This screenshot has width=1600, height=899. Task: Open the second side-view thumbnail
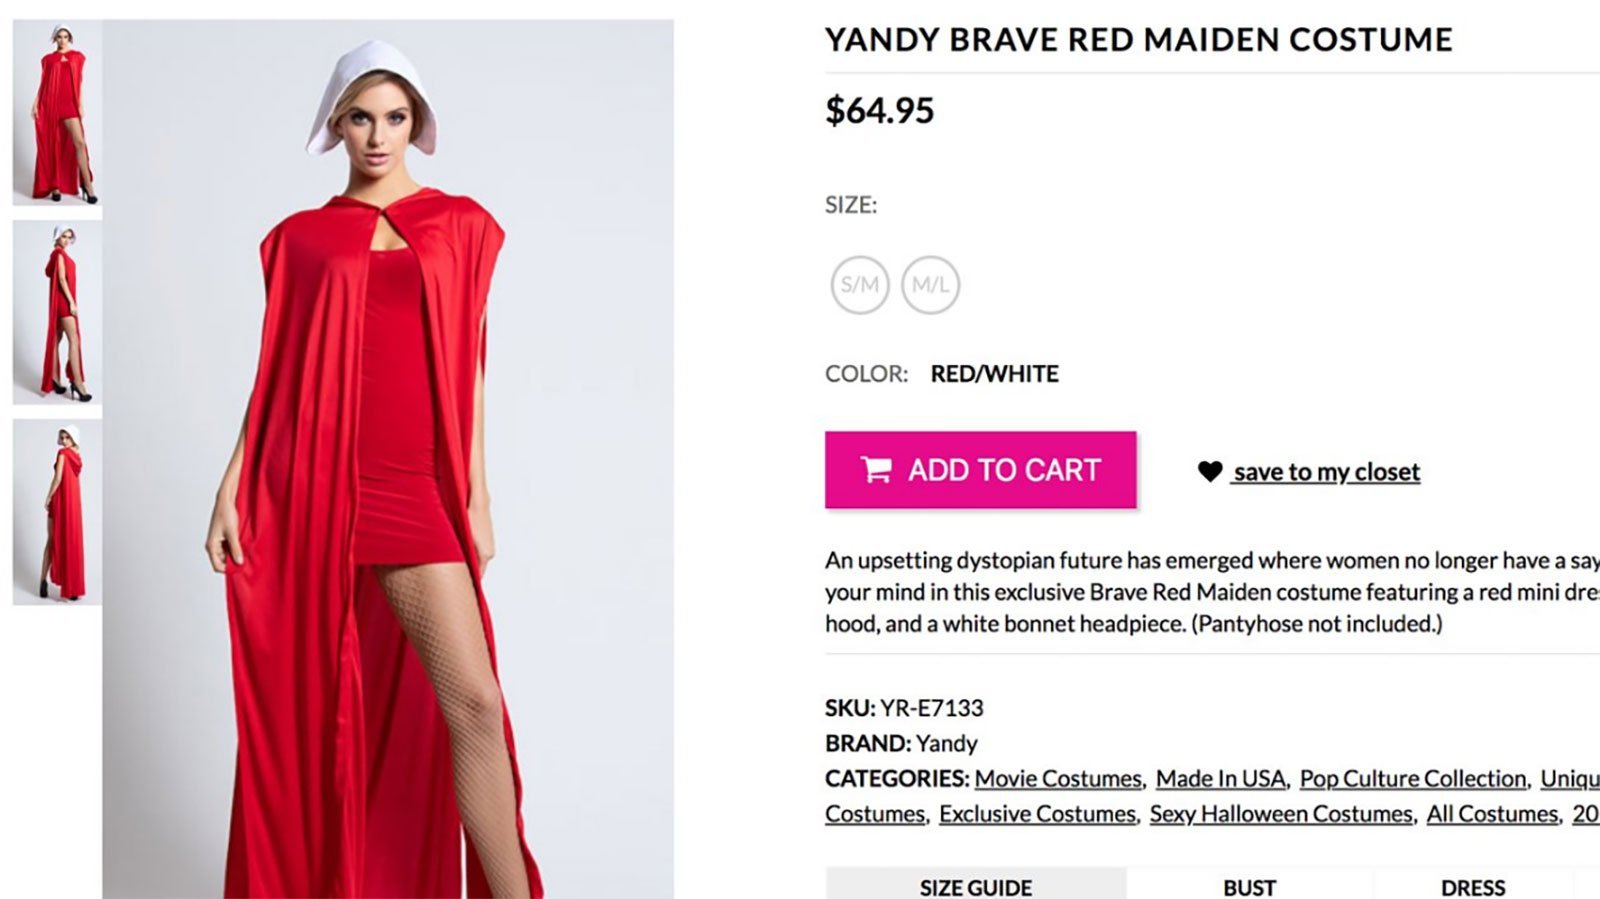coord(57,312)
